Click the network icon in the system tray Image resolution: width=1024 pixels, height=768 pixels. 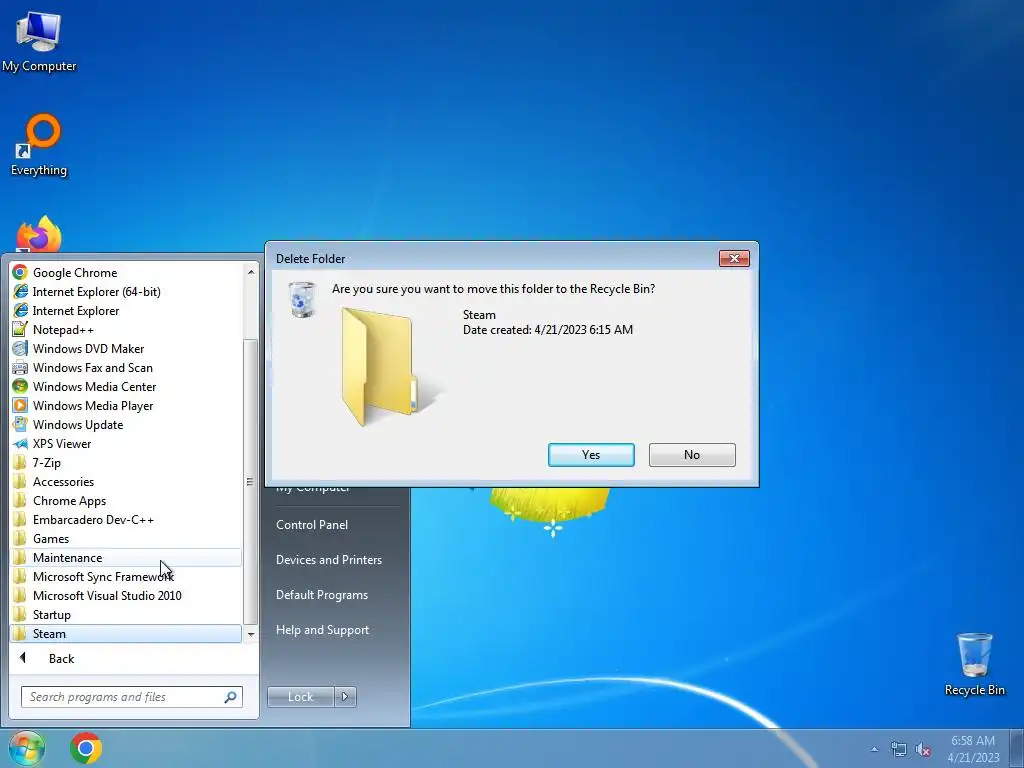pos(899,749)
